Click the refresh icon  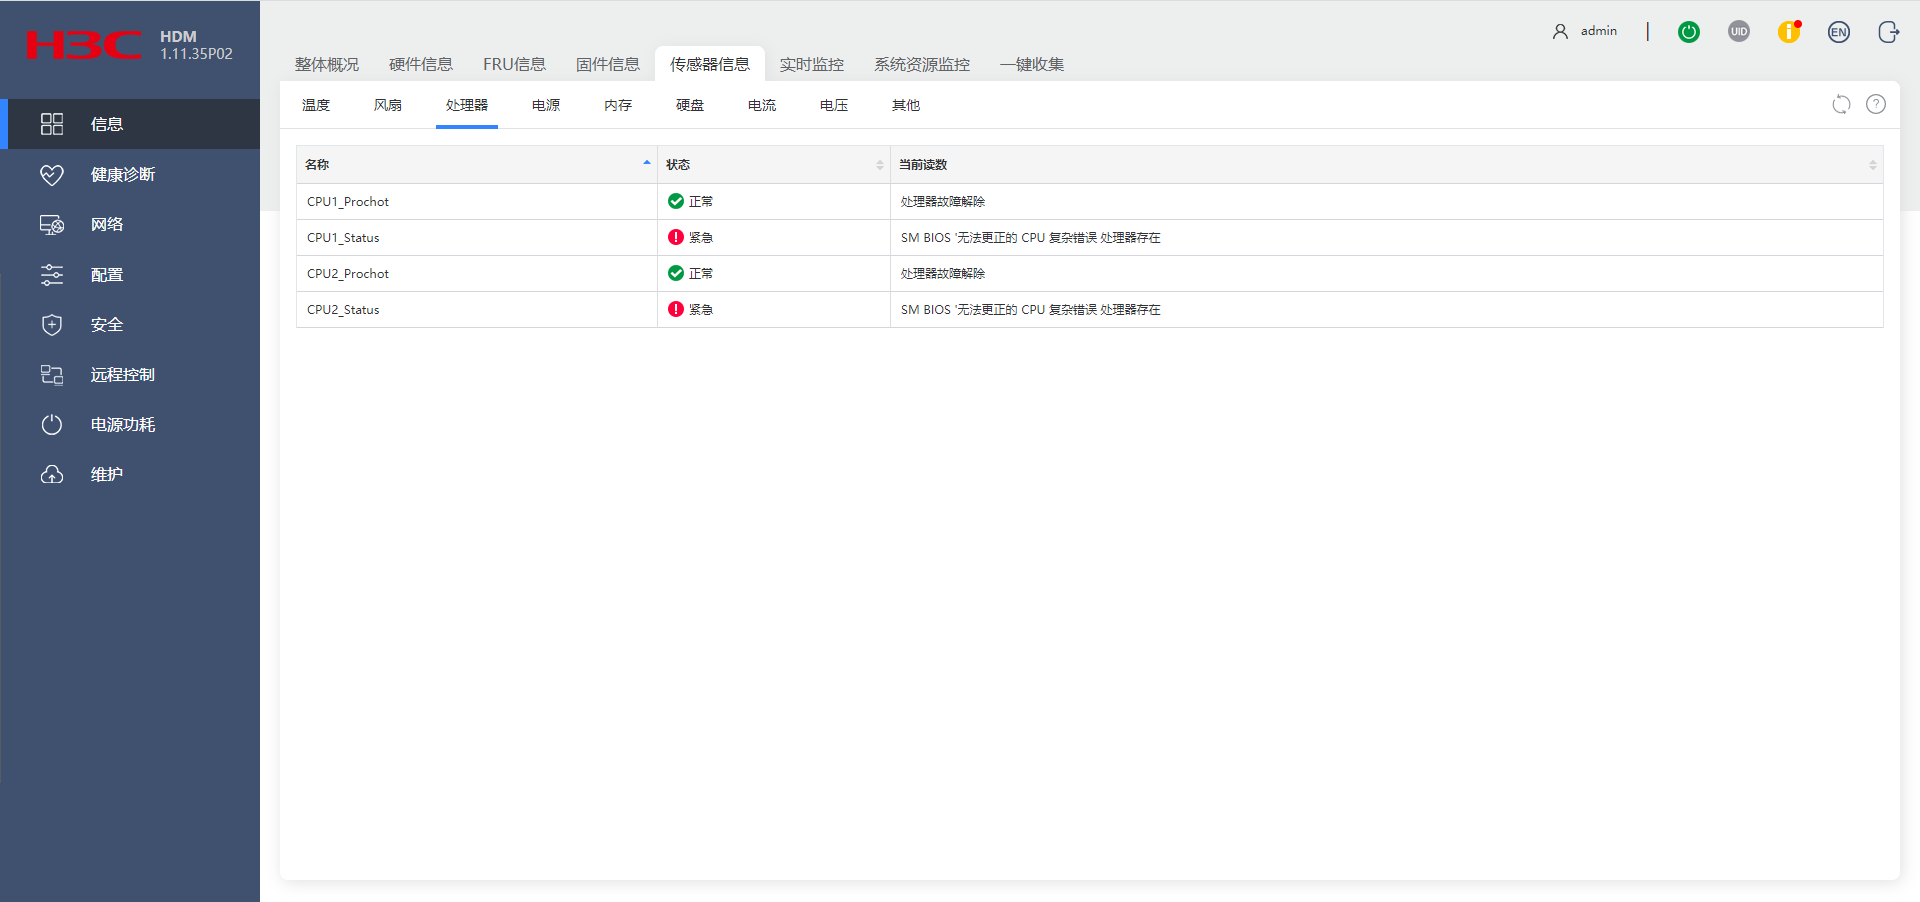[x=1841, y=104]
